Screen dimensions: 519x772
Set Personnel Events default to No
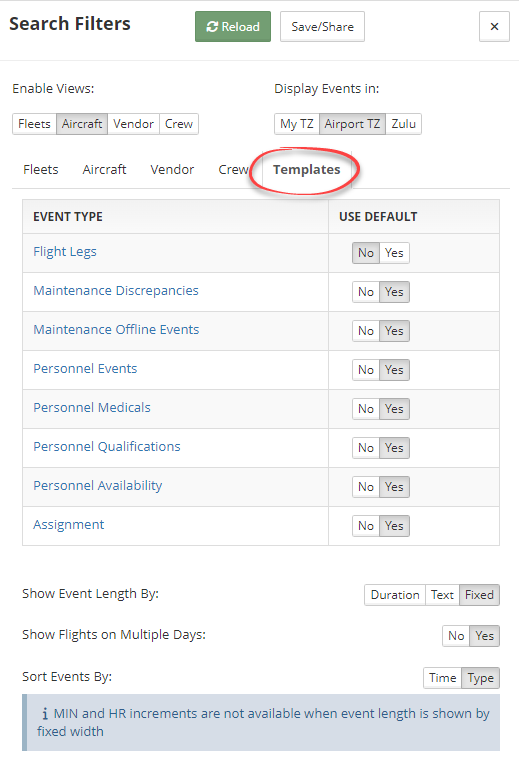[366, 370]
